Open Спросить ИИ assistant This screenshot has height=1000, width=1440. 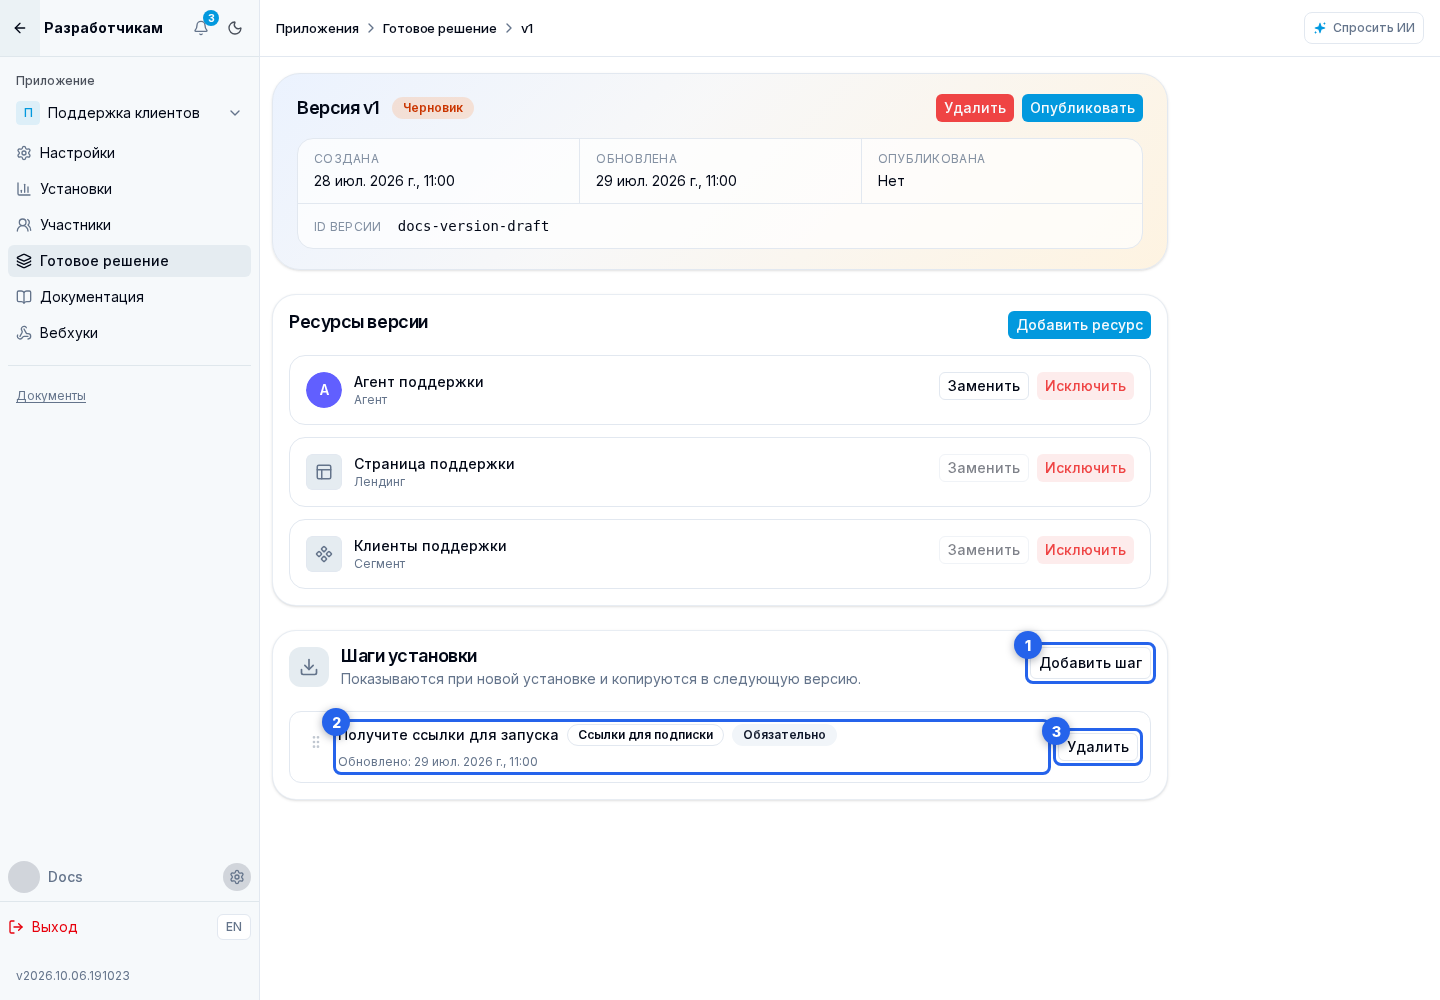point(1364,28)
